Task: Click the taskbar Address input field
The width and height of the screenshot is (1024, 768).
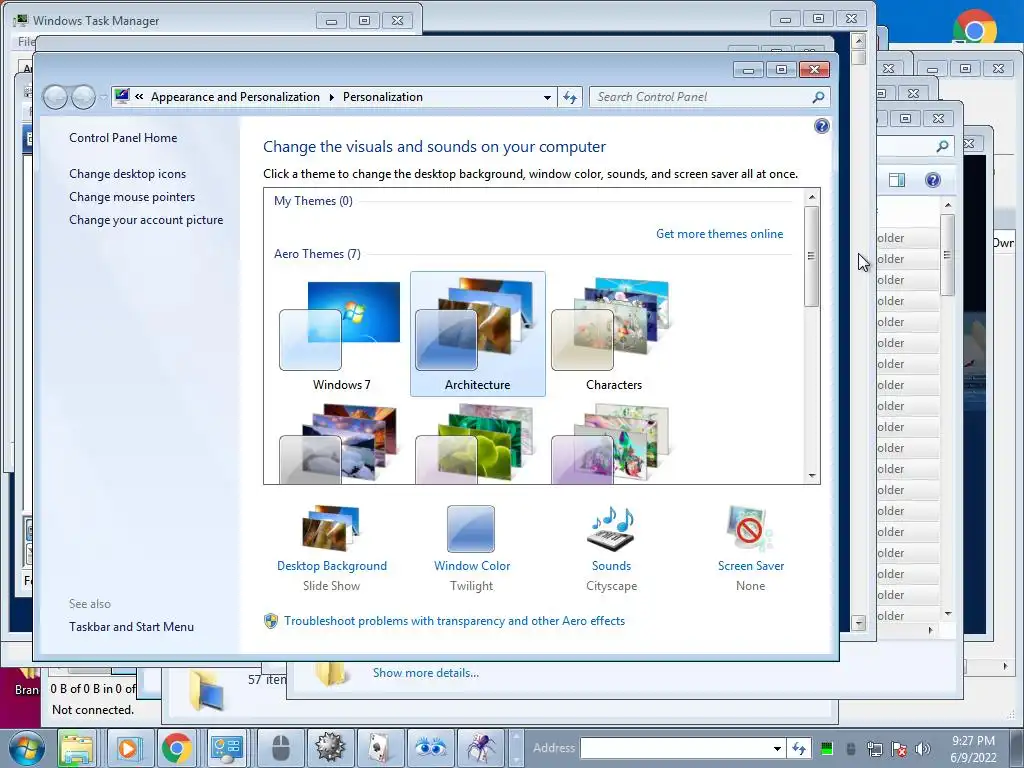Action: [676, 748]
